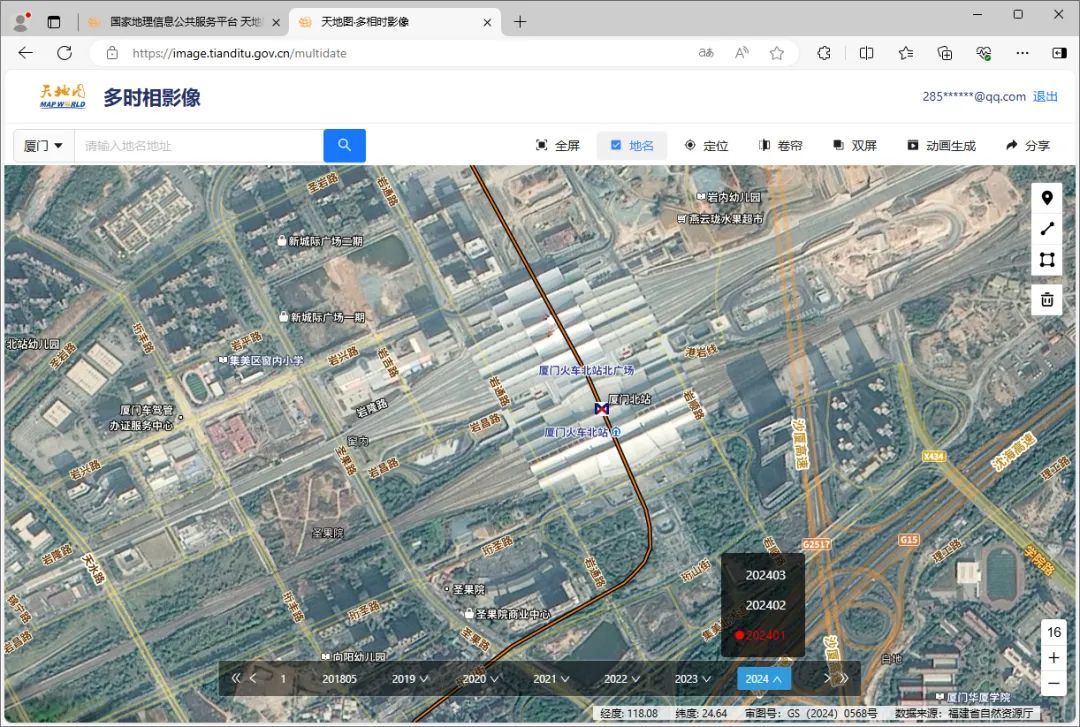Open the collections icon
The height and width of the screenshot is (727, 1080).
[945, 53]
